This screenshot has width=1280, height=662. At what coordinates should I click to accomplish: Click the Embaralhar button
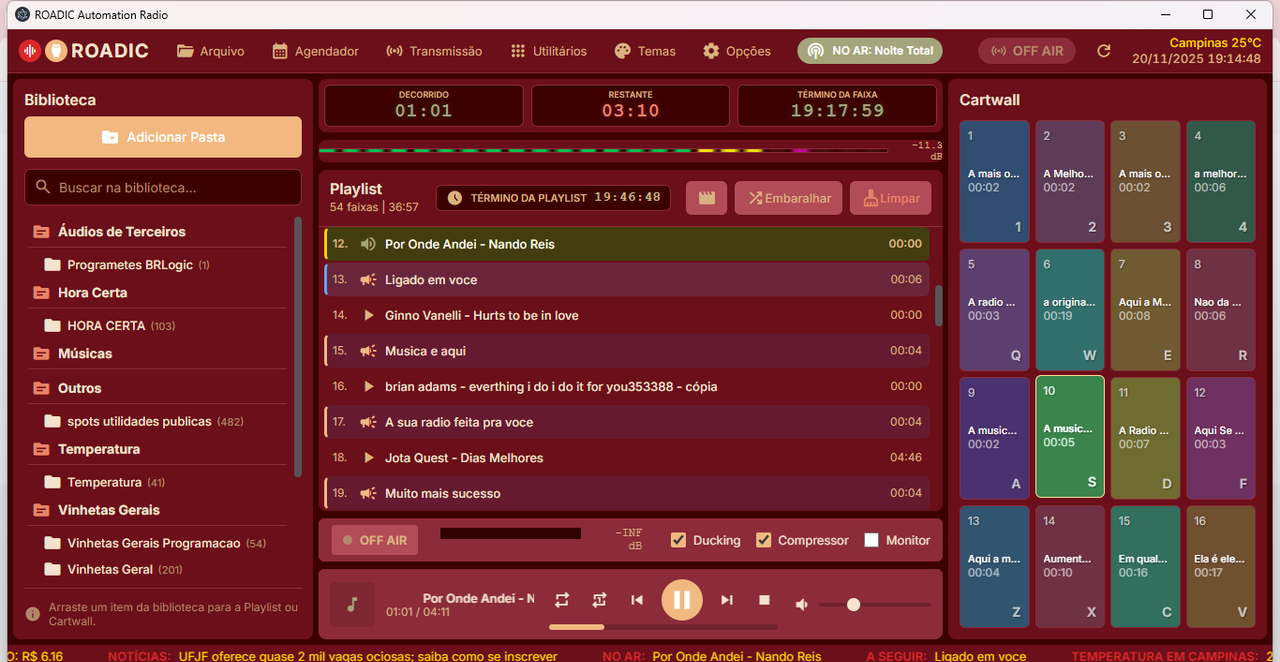pyautogui.click(x=789, y=198)
